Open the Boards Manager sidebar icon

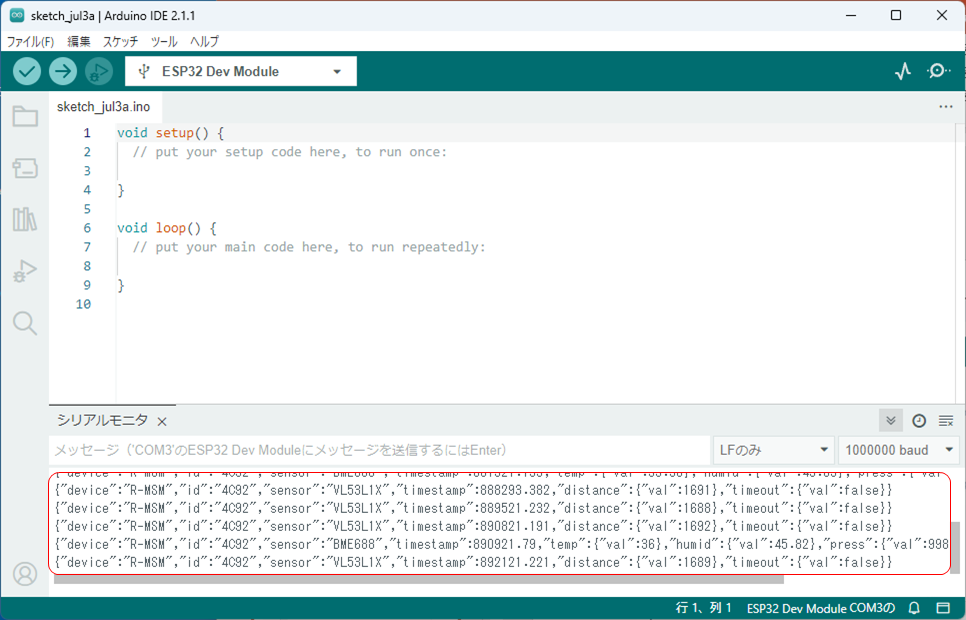(x=25, y=168)
